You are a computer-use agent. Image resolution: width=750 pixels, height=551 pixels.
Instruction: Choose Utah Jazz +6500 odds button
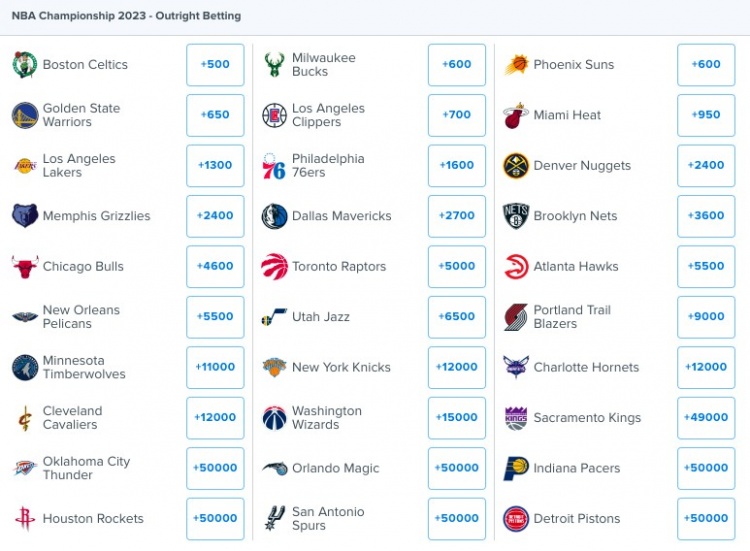pyautogui.click(x=457, y=317)
